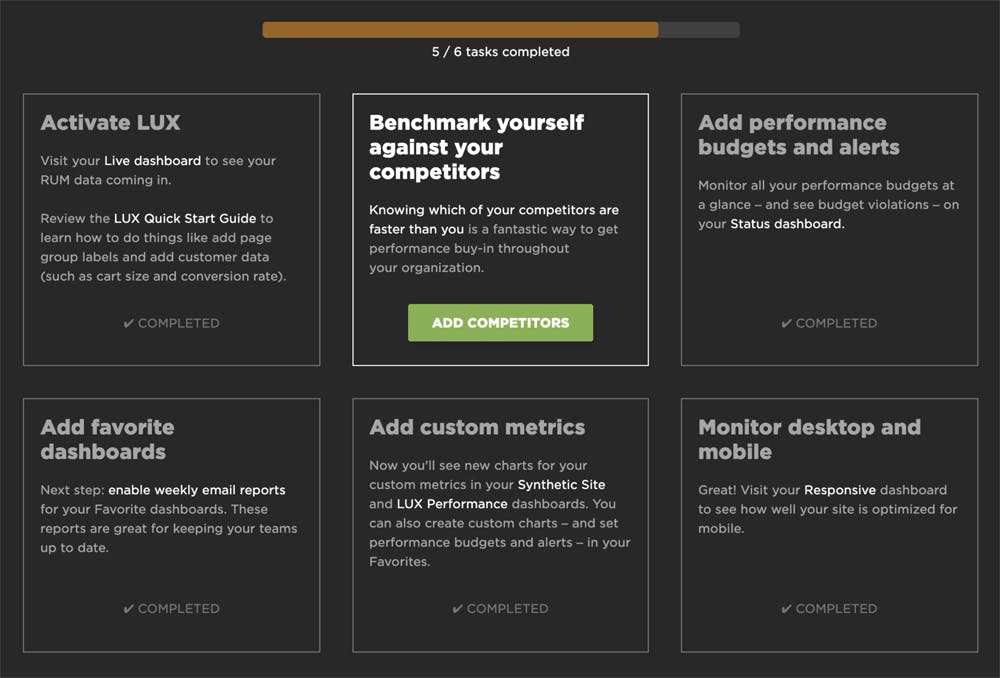1000x678 pixels.
Task: Open the LUX Performance dashboard link
Action: (452, 504)
